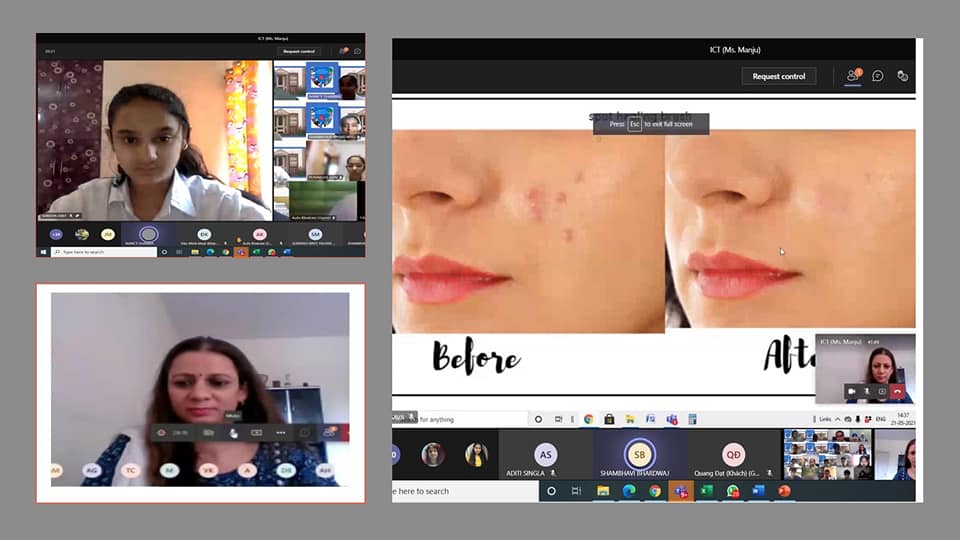The height and width of the screenshot is (540, 960).
Task: Select SM avatar in top-left window strip
Action: pos(315,234)
